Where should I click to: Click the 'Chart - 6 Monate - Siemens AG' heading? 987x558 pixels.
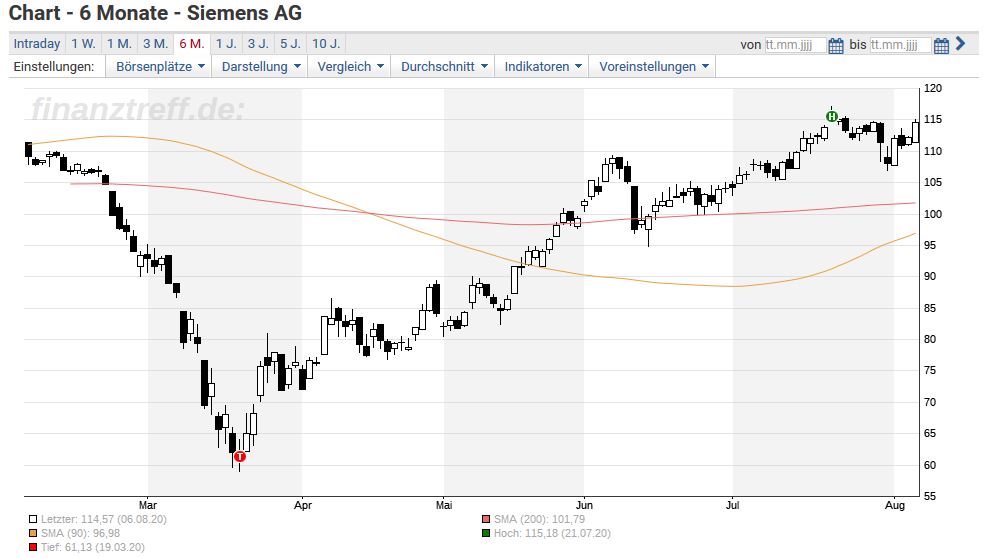point(155,13)
